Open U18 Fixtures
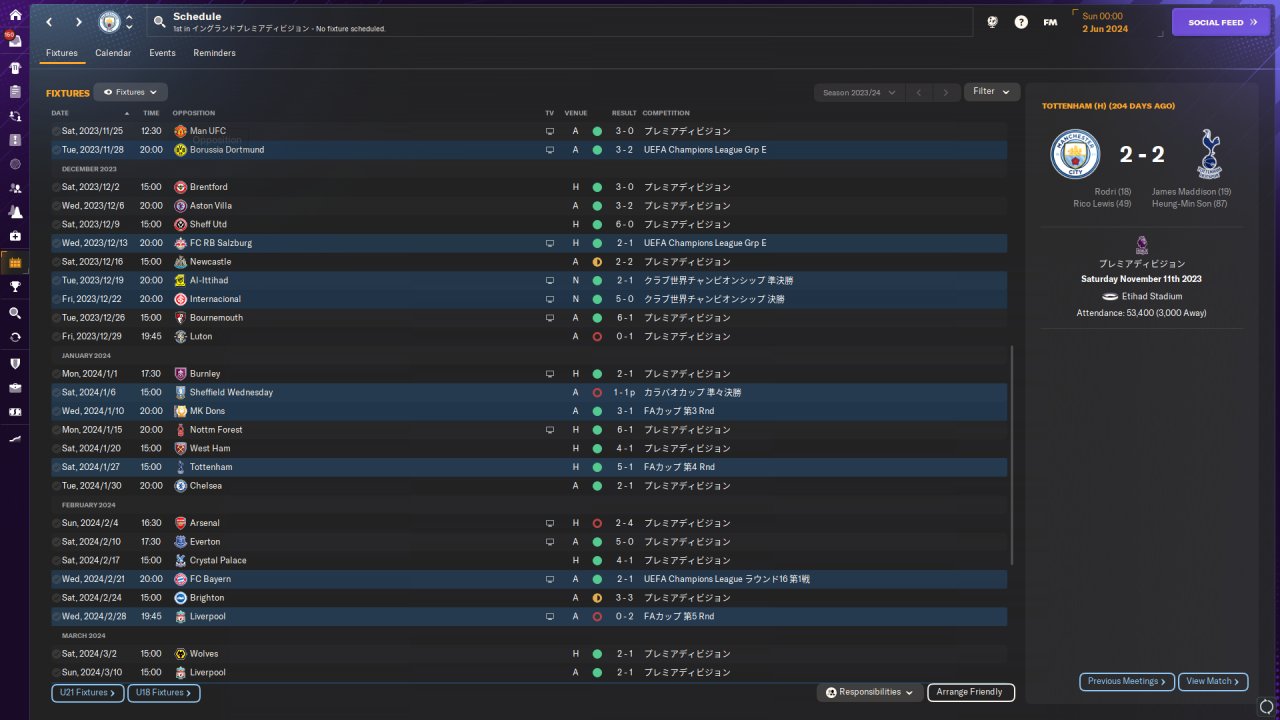Screen dimensions: 1280x720 point(164,692)
